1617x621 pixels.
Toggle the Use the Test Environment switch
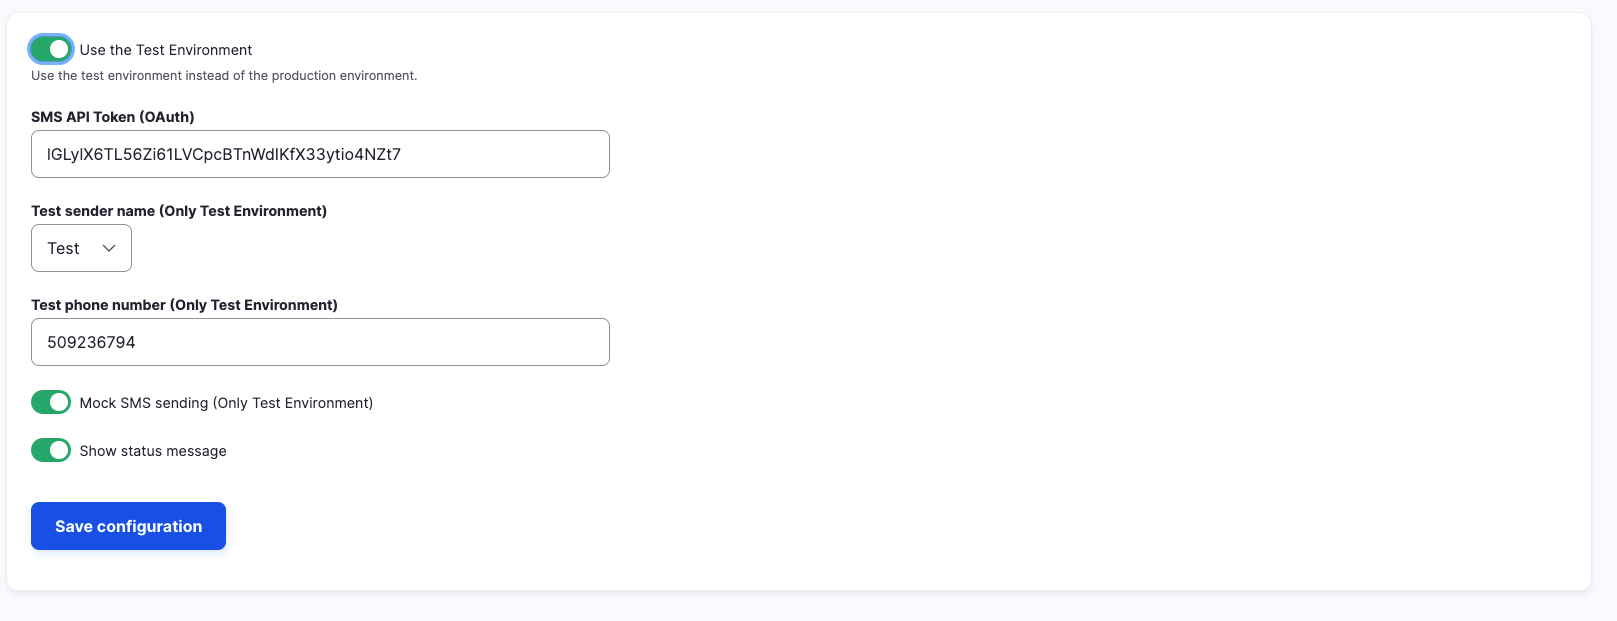pos(51,49)
